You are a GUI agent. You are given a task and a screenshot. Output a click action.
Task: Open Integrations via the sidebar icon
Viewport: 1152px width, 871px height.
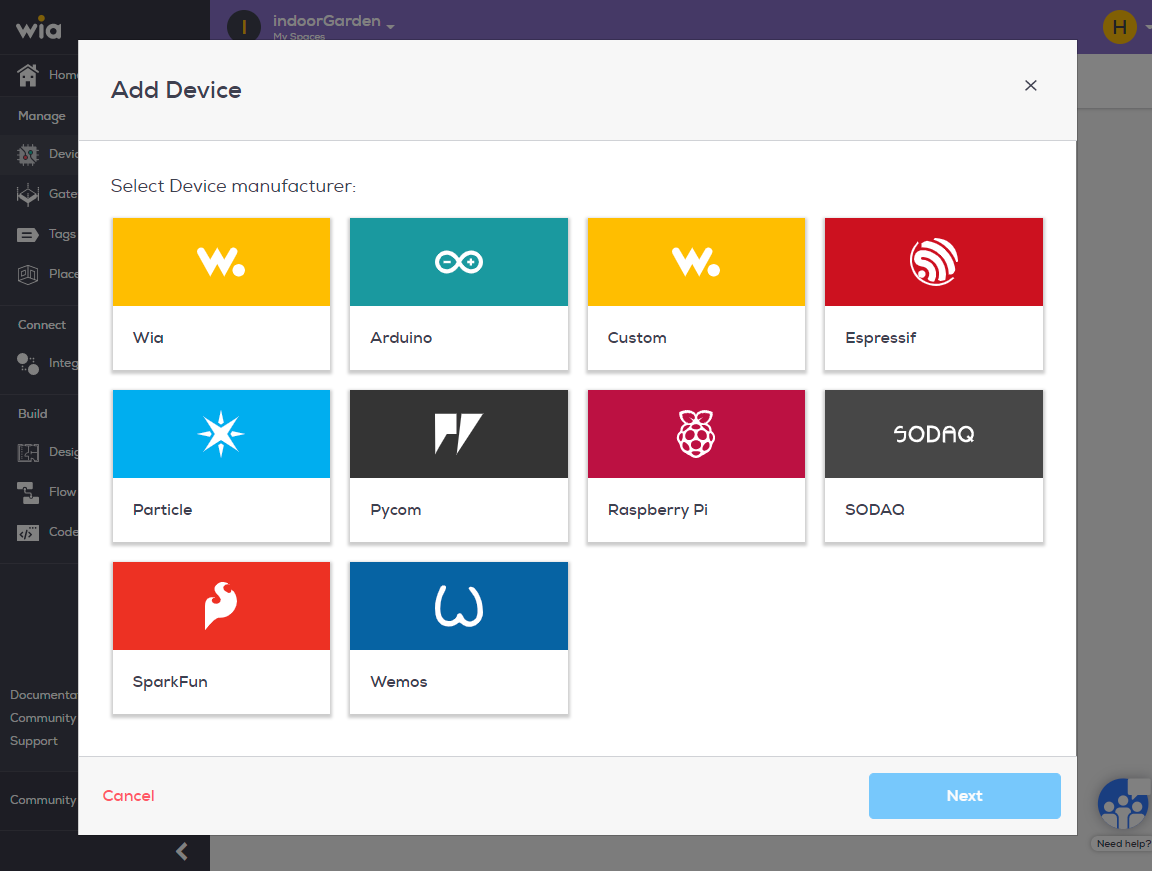tap(28, 364)
